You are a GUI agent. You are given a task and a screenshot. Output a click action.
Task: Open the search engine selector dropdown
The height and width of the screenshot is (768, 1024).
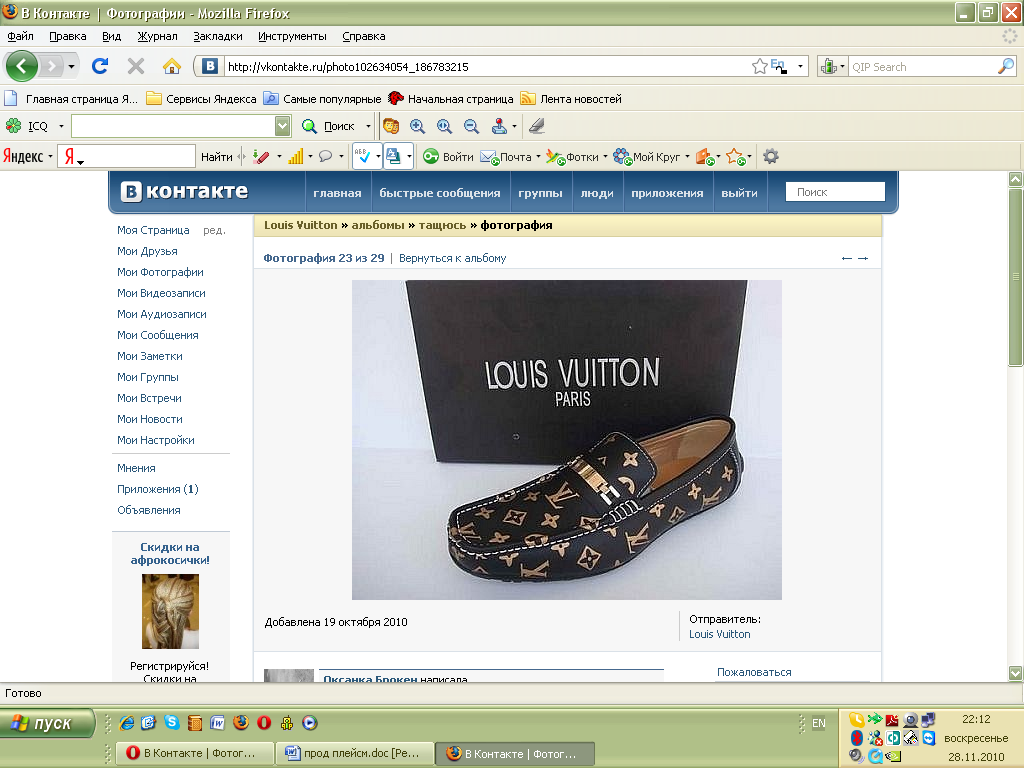point(842,66)
